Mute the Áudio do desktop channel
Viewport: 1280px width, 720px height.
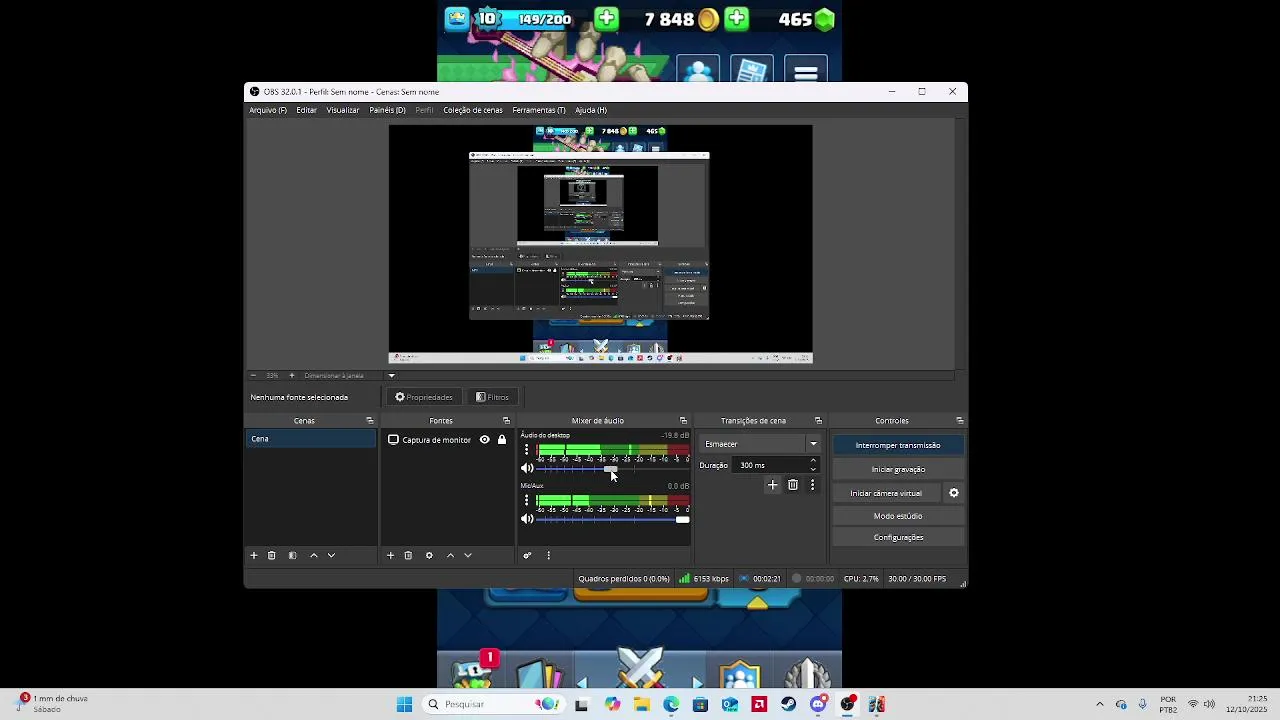pyautogui.click(x=527, y=469)
